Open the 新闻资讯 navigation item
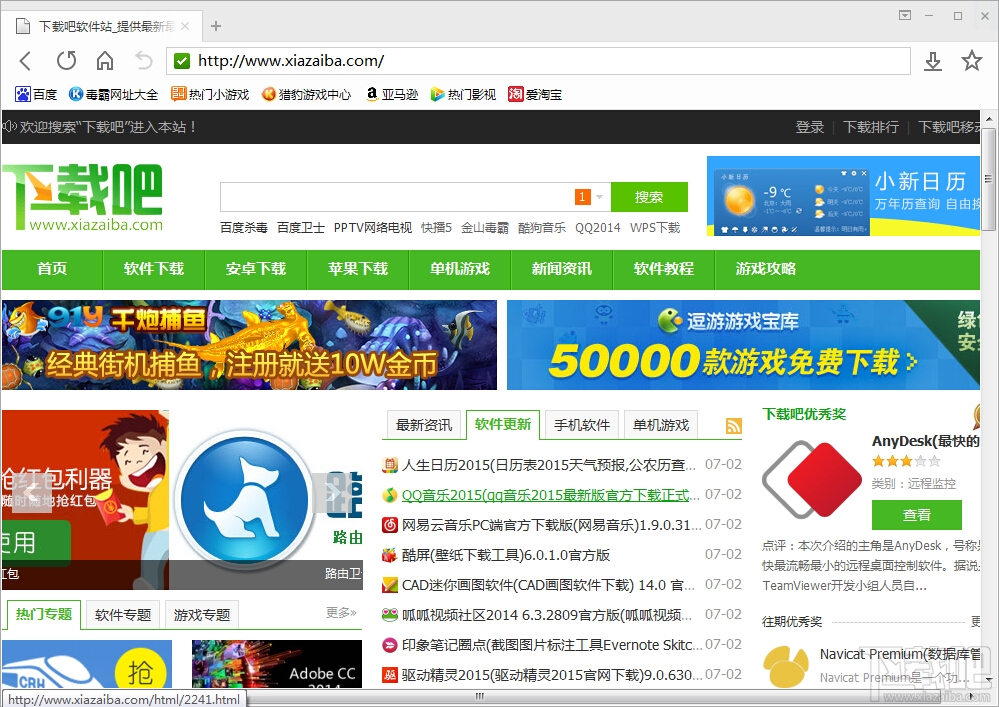 tap(562, 269)
